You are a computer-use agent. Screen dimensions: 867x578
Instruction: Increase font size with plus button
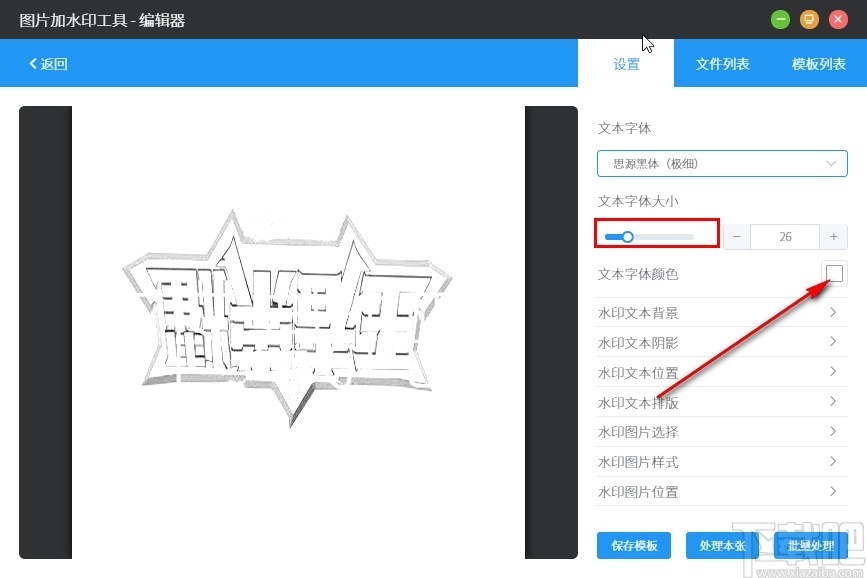point(833,236)
